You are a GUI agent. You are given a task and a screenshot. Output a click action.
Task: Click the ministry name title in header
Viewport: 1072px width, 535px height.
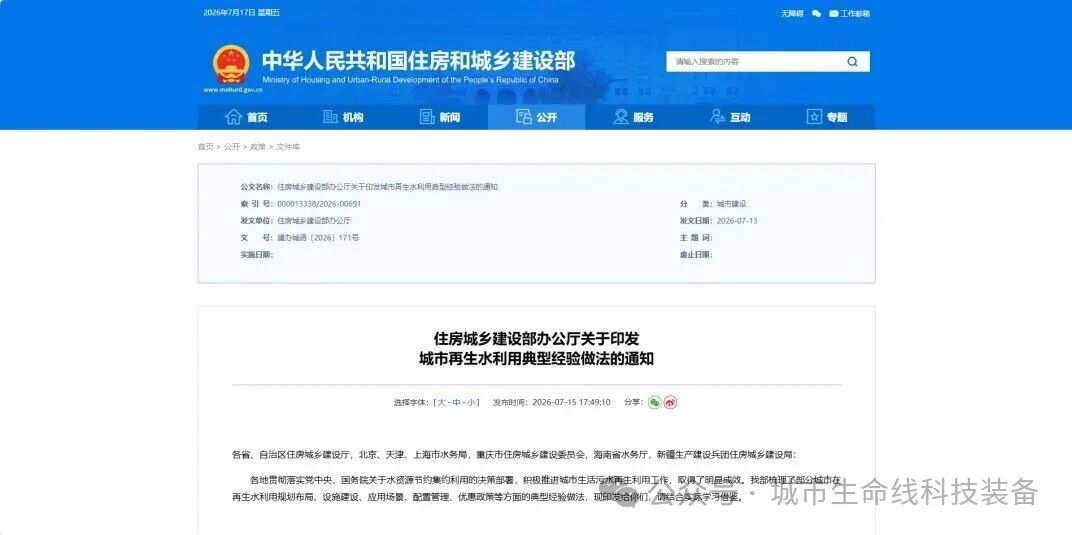pyautogui.click(x=418, y=60)
